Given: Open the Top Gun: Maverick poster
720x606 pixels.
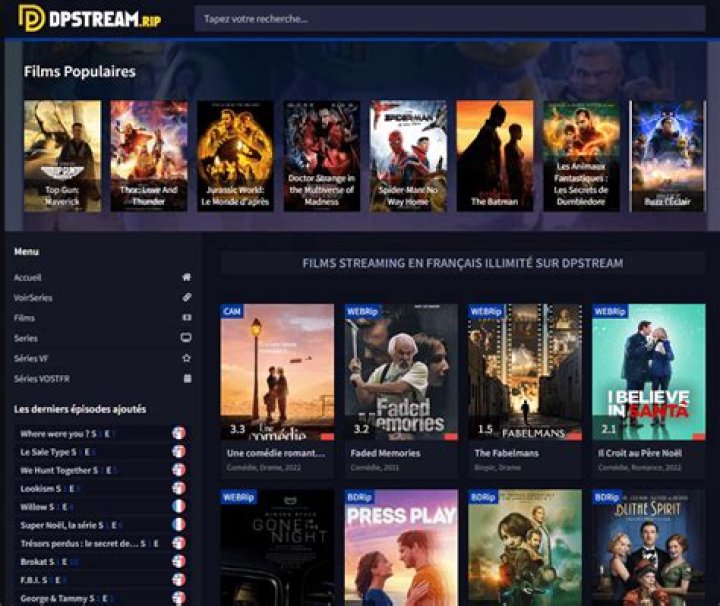Looking at the screenshot, I should [x=62, y=156].
